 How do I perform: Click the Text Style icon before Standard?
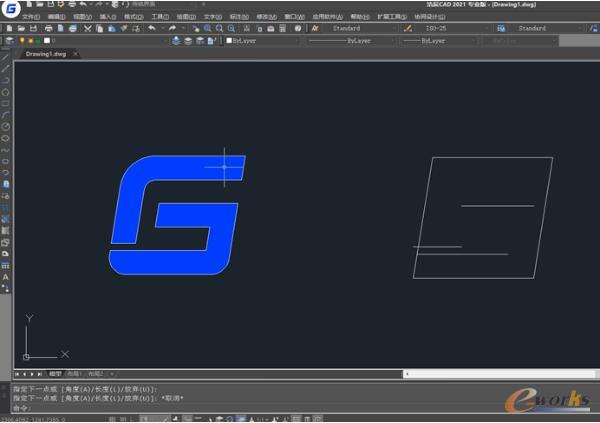coord(315,28)
